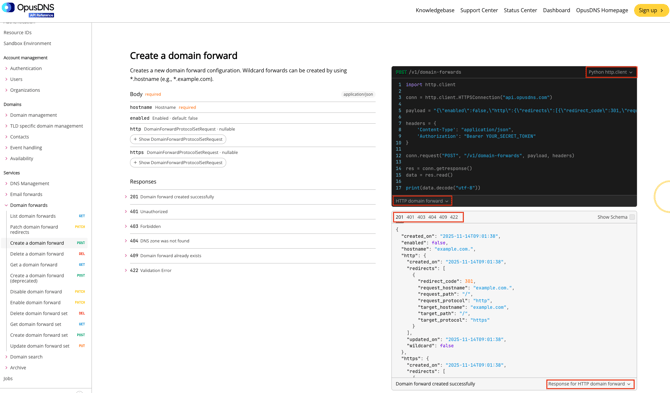The image size is (670, 393).
Task: Go to Support Center
Action: tap(479, 10)
